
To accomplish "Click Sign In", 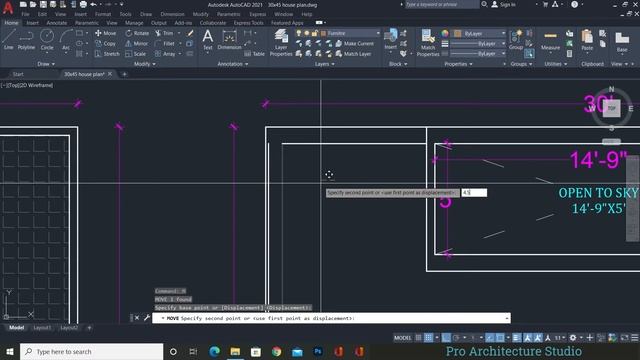I will point(504,4).
